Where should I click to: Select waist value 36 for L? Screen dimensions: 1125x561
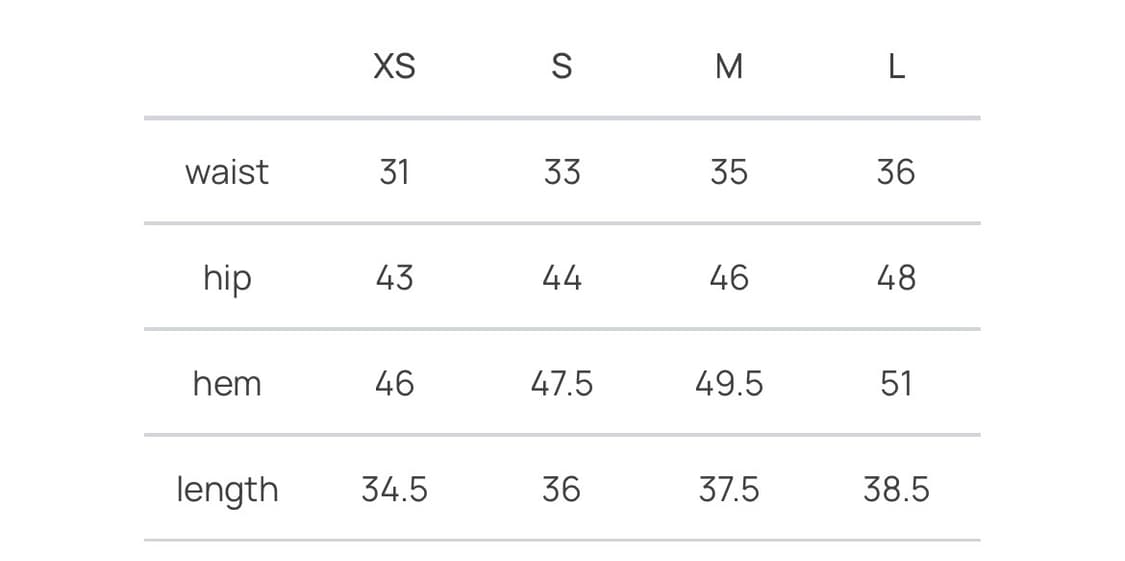896,172
